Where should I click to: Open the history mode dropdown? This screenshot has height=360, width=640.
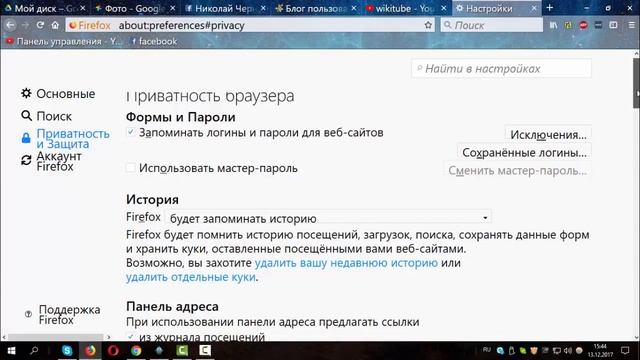tap(328, 218)
